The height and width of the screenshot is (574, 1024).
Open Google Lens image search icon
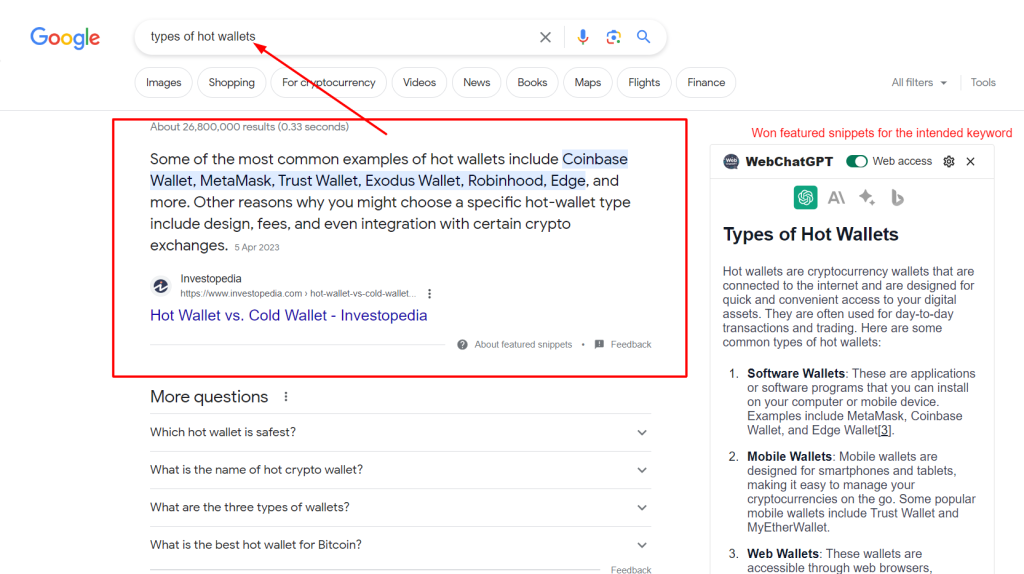[x=613, y=37]
